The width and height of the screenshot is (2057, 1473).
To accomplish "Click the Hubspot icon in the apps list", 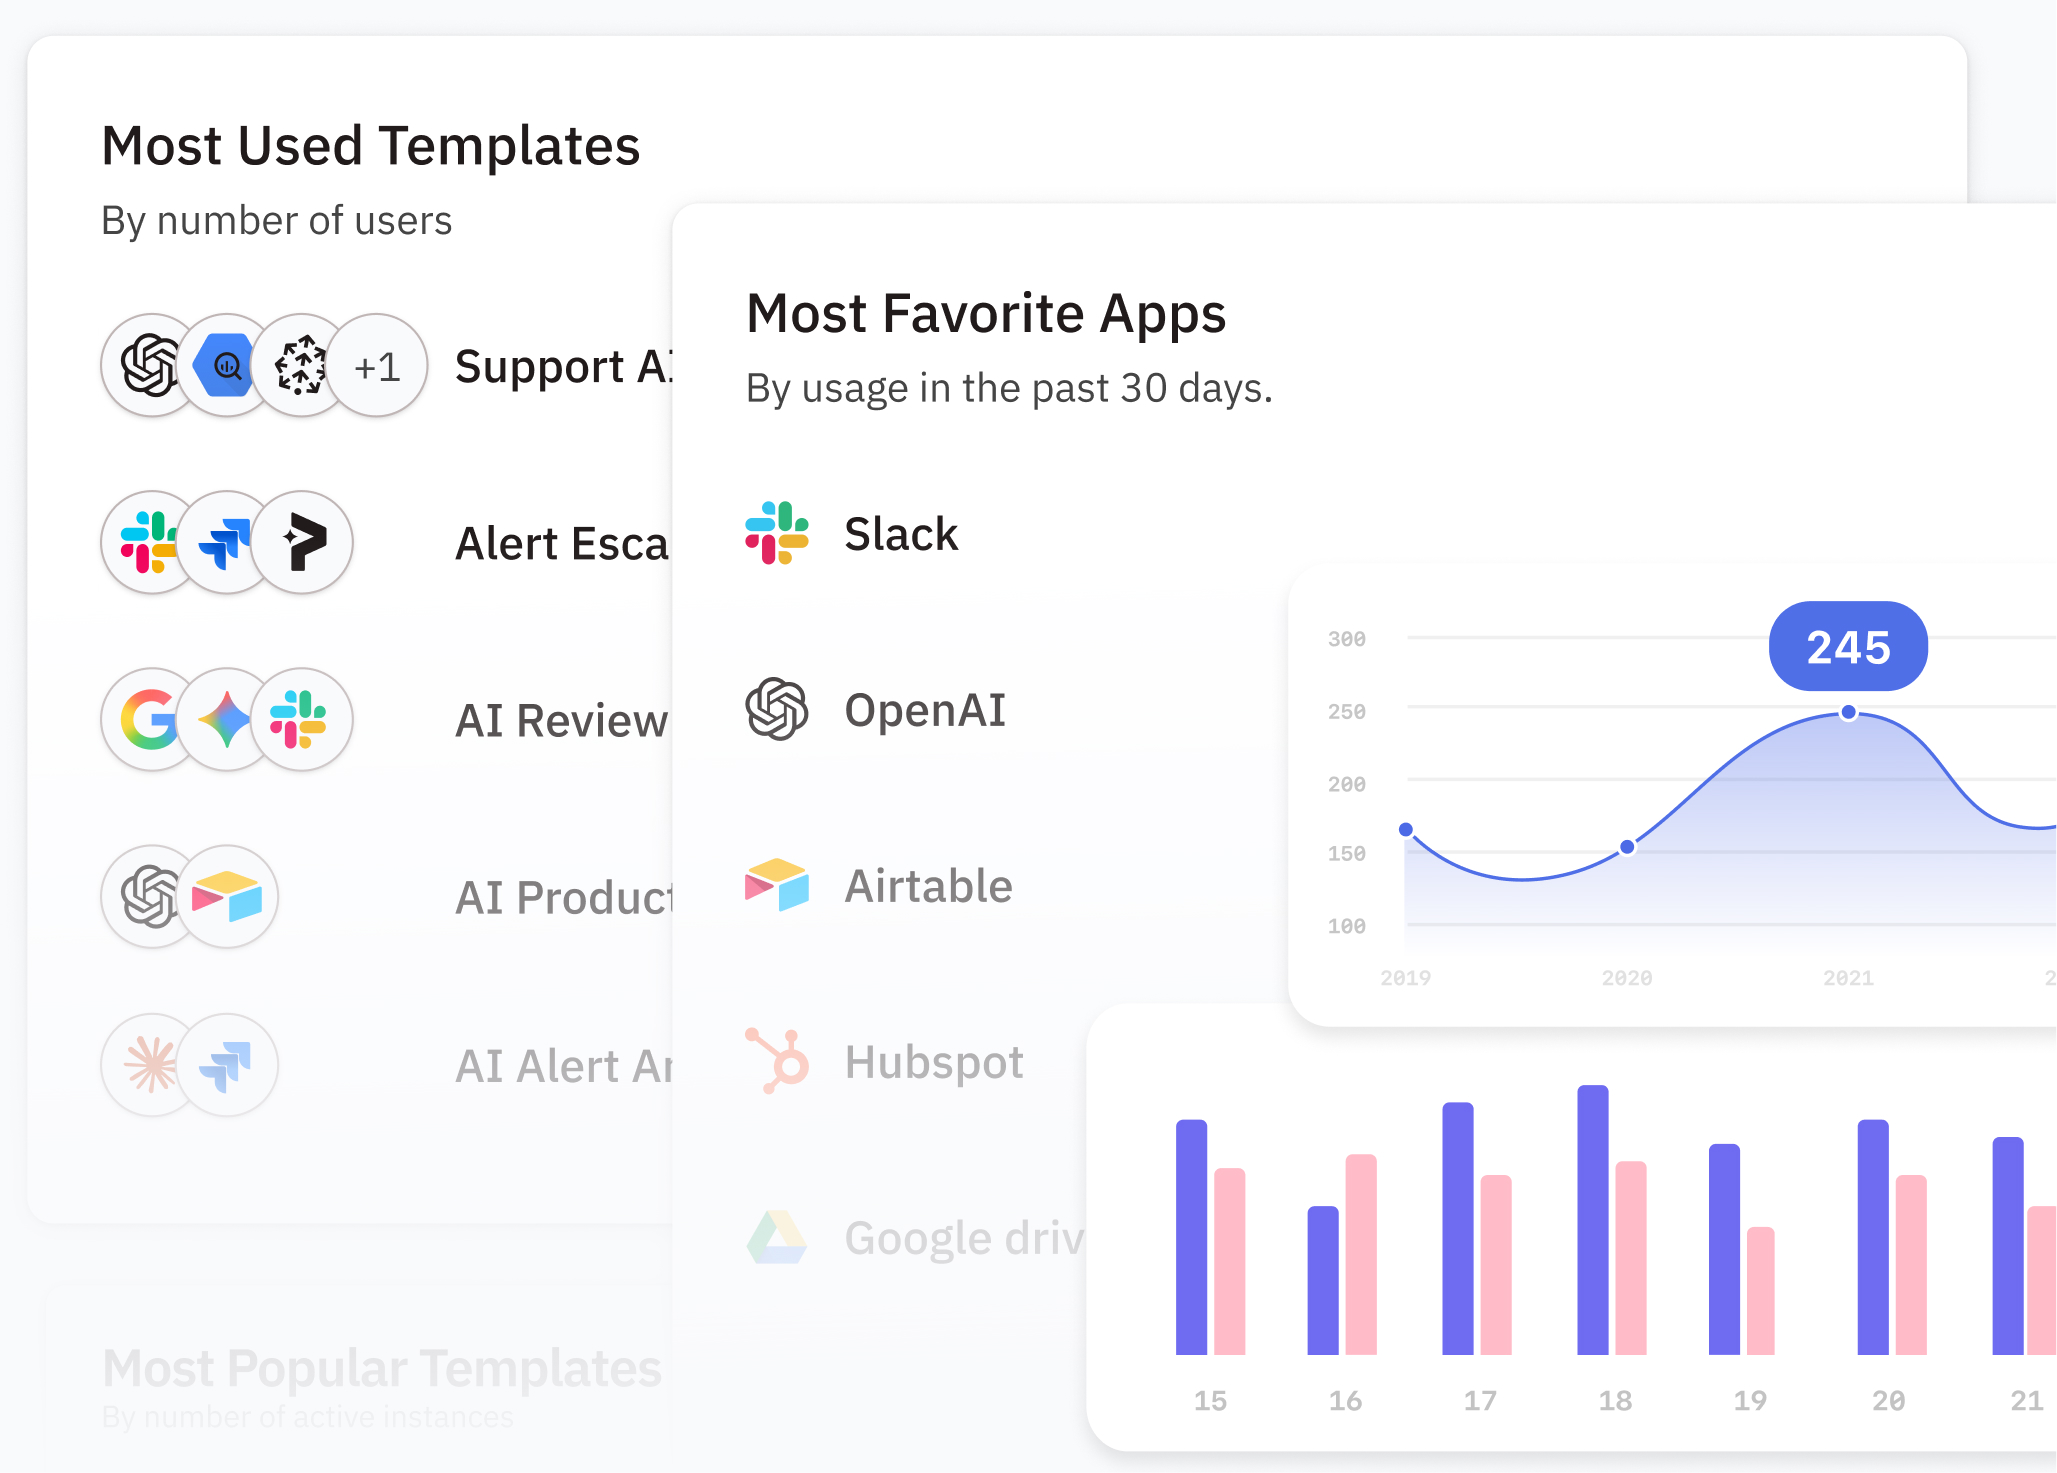I will [x=776, y=1061].
